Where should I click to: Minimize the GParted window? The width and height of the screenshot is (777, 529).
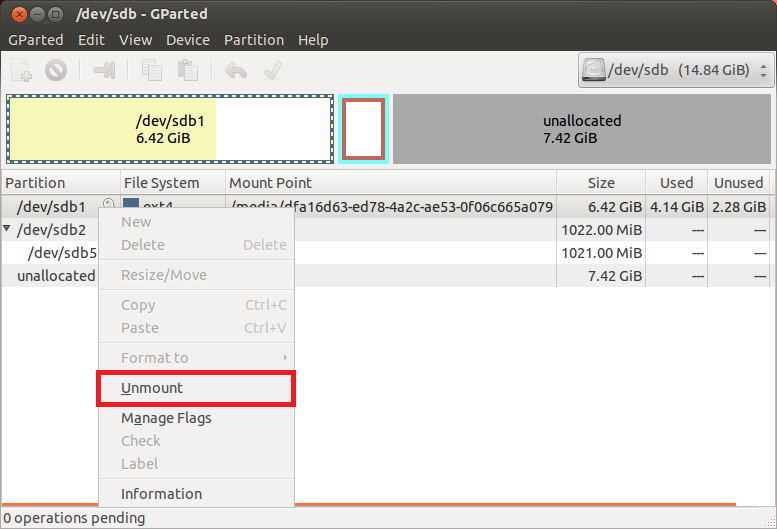[37, 14]
